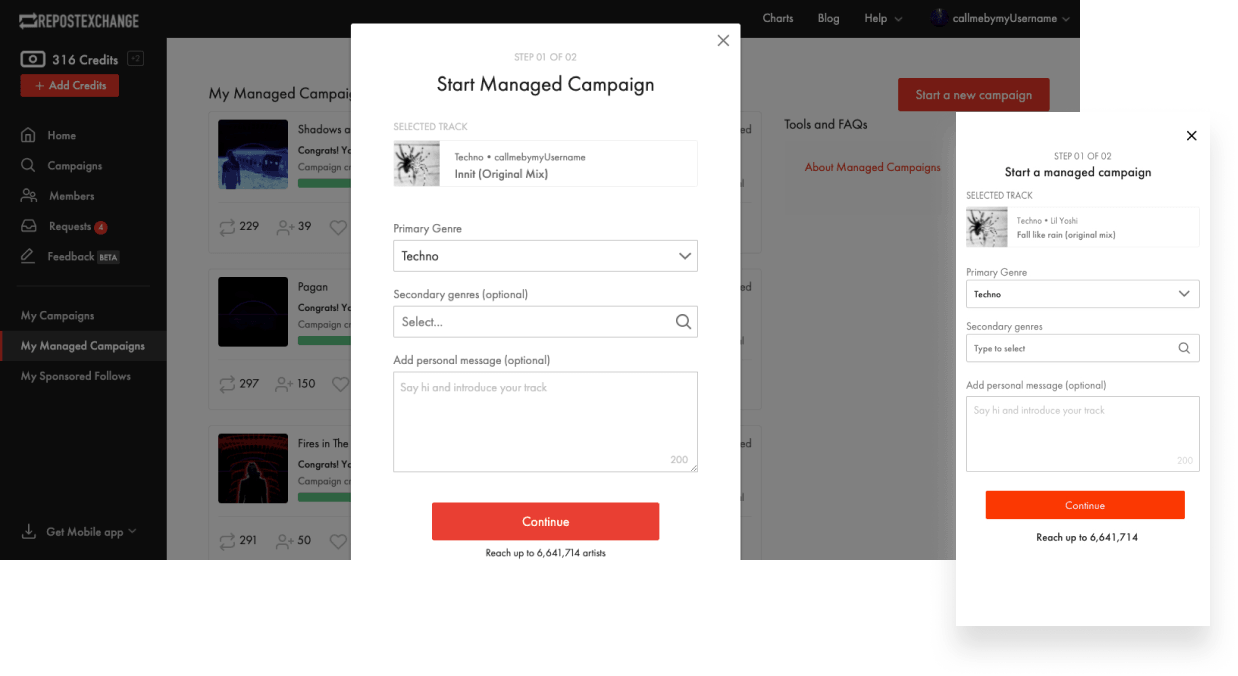The width and height of the screenshot is (1238, 676).
Task: Click the Members people icon
Action: pos(29,196)
